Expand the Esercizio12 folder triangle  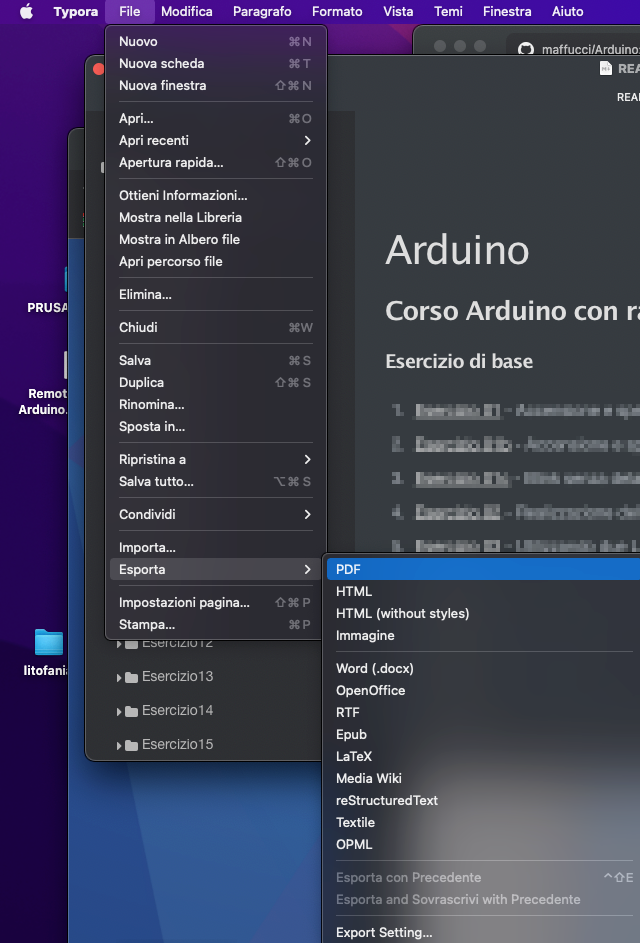tap(119, 643)
